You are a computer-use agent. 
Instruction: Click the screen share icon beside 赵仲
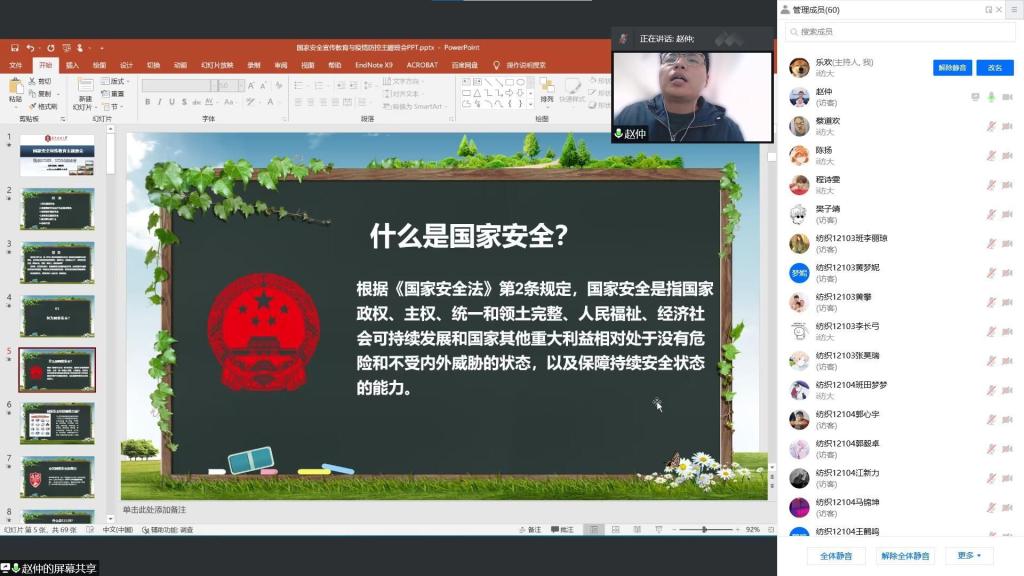(x=975, y=97)
